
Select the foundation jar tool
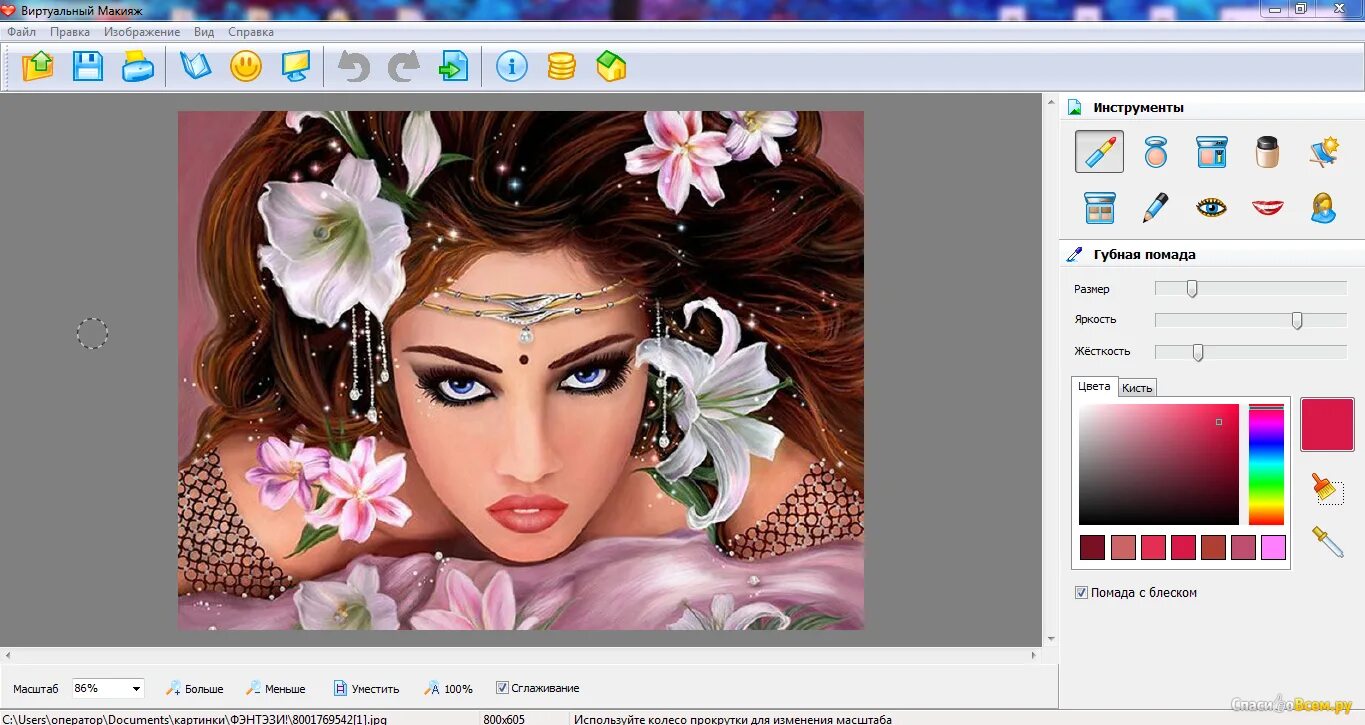point(1268,152)
